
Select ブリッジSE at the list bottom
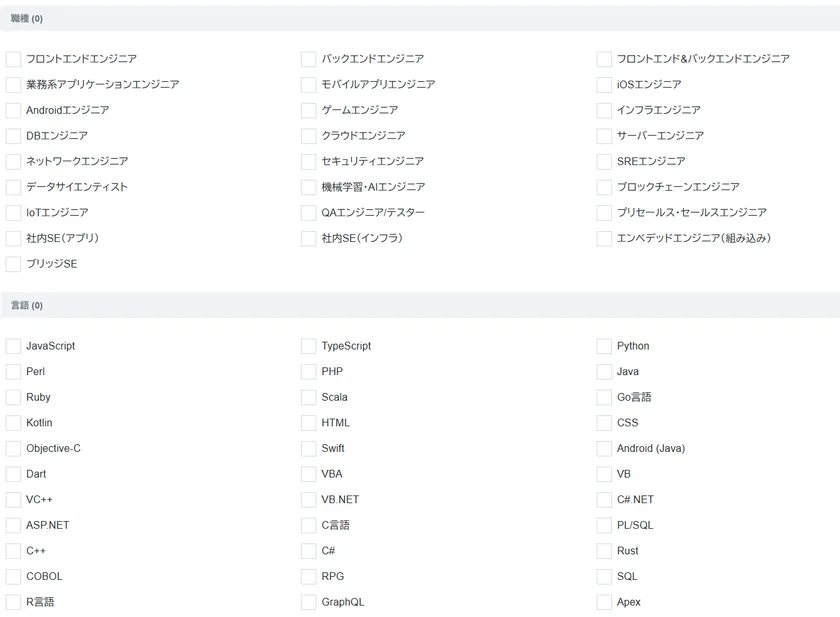click(13, 264)
